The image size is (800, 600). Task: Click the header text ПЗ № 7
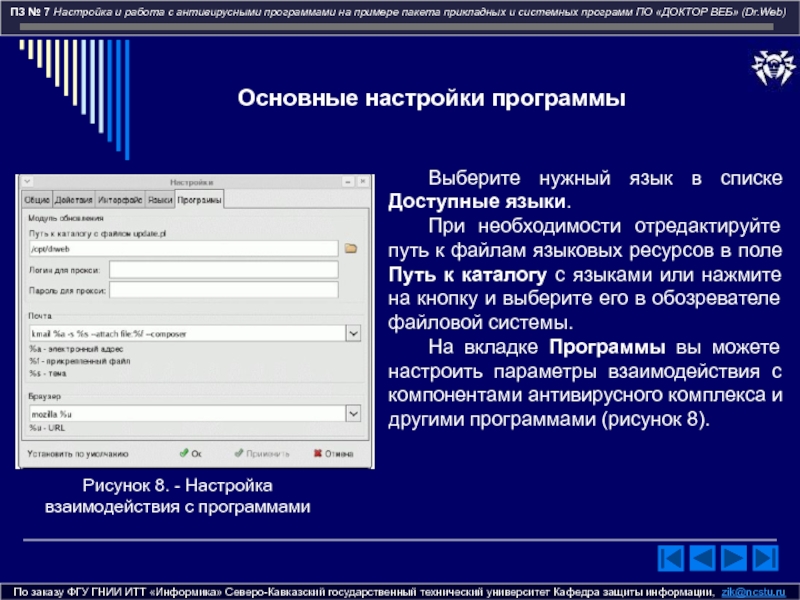pyautogui.click(x=30, y=11)
